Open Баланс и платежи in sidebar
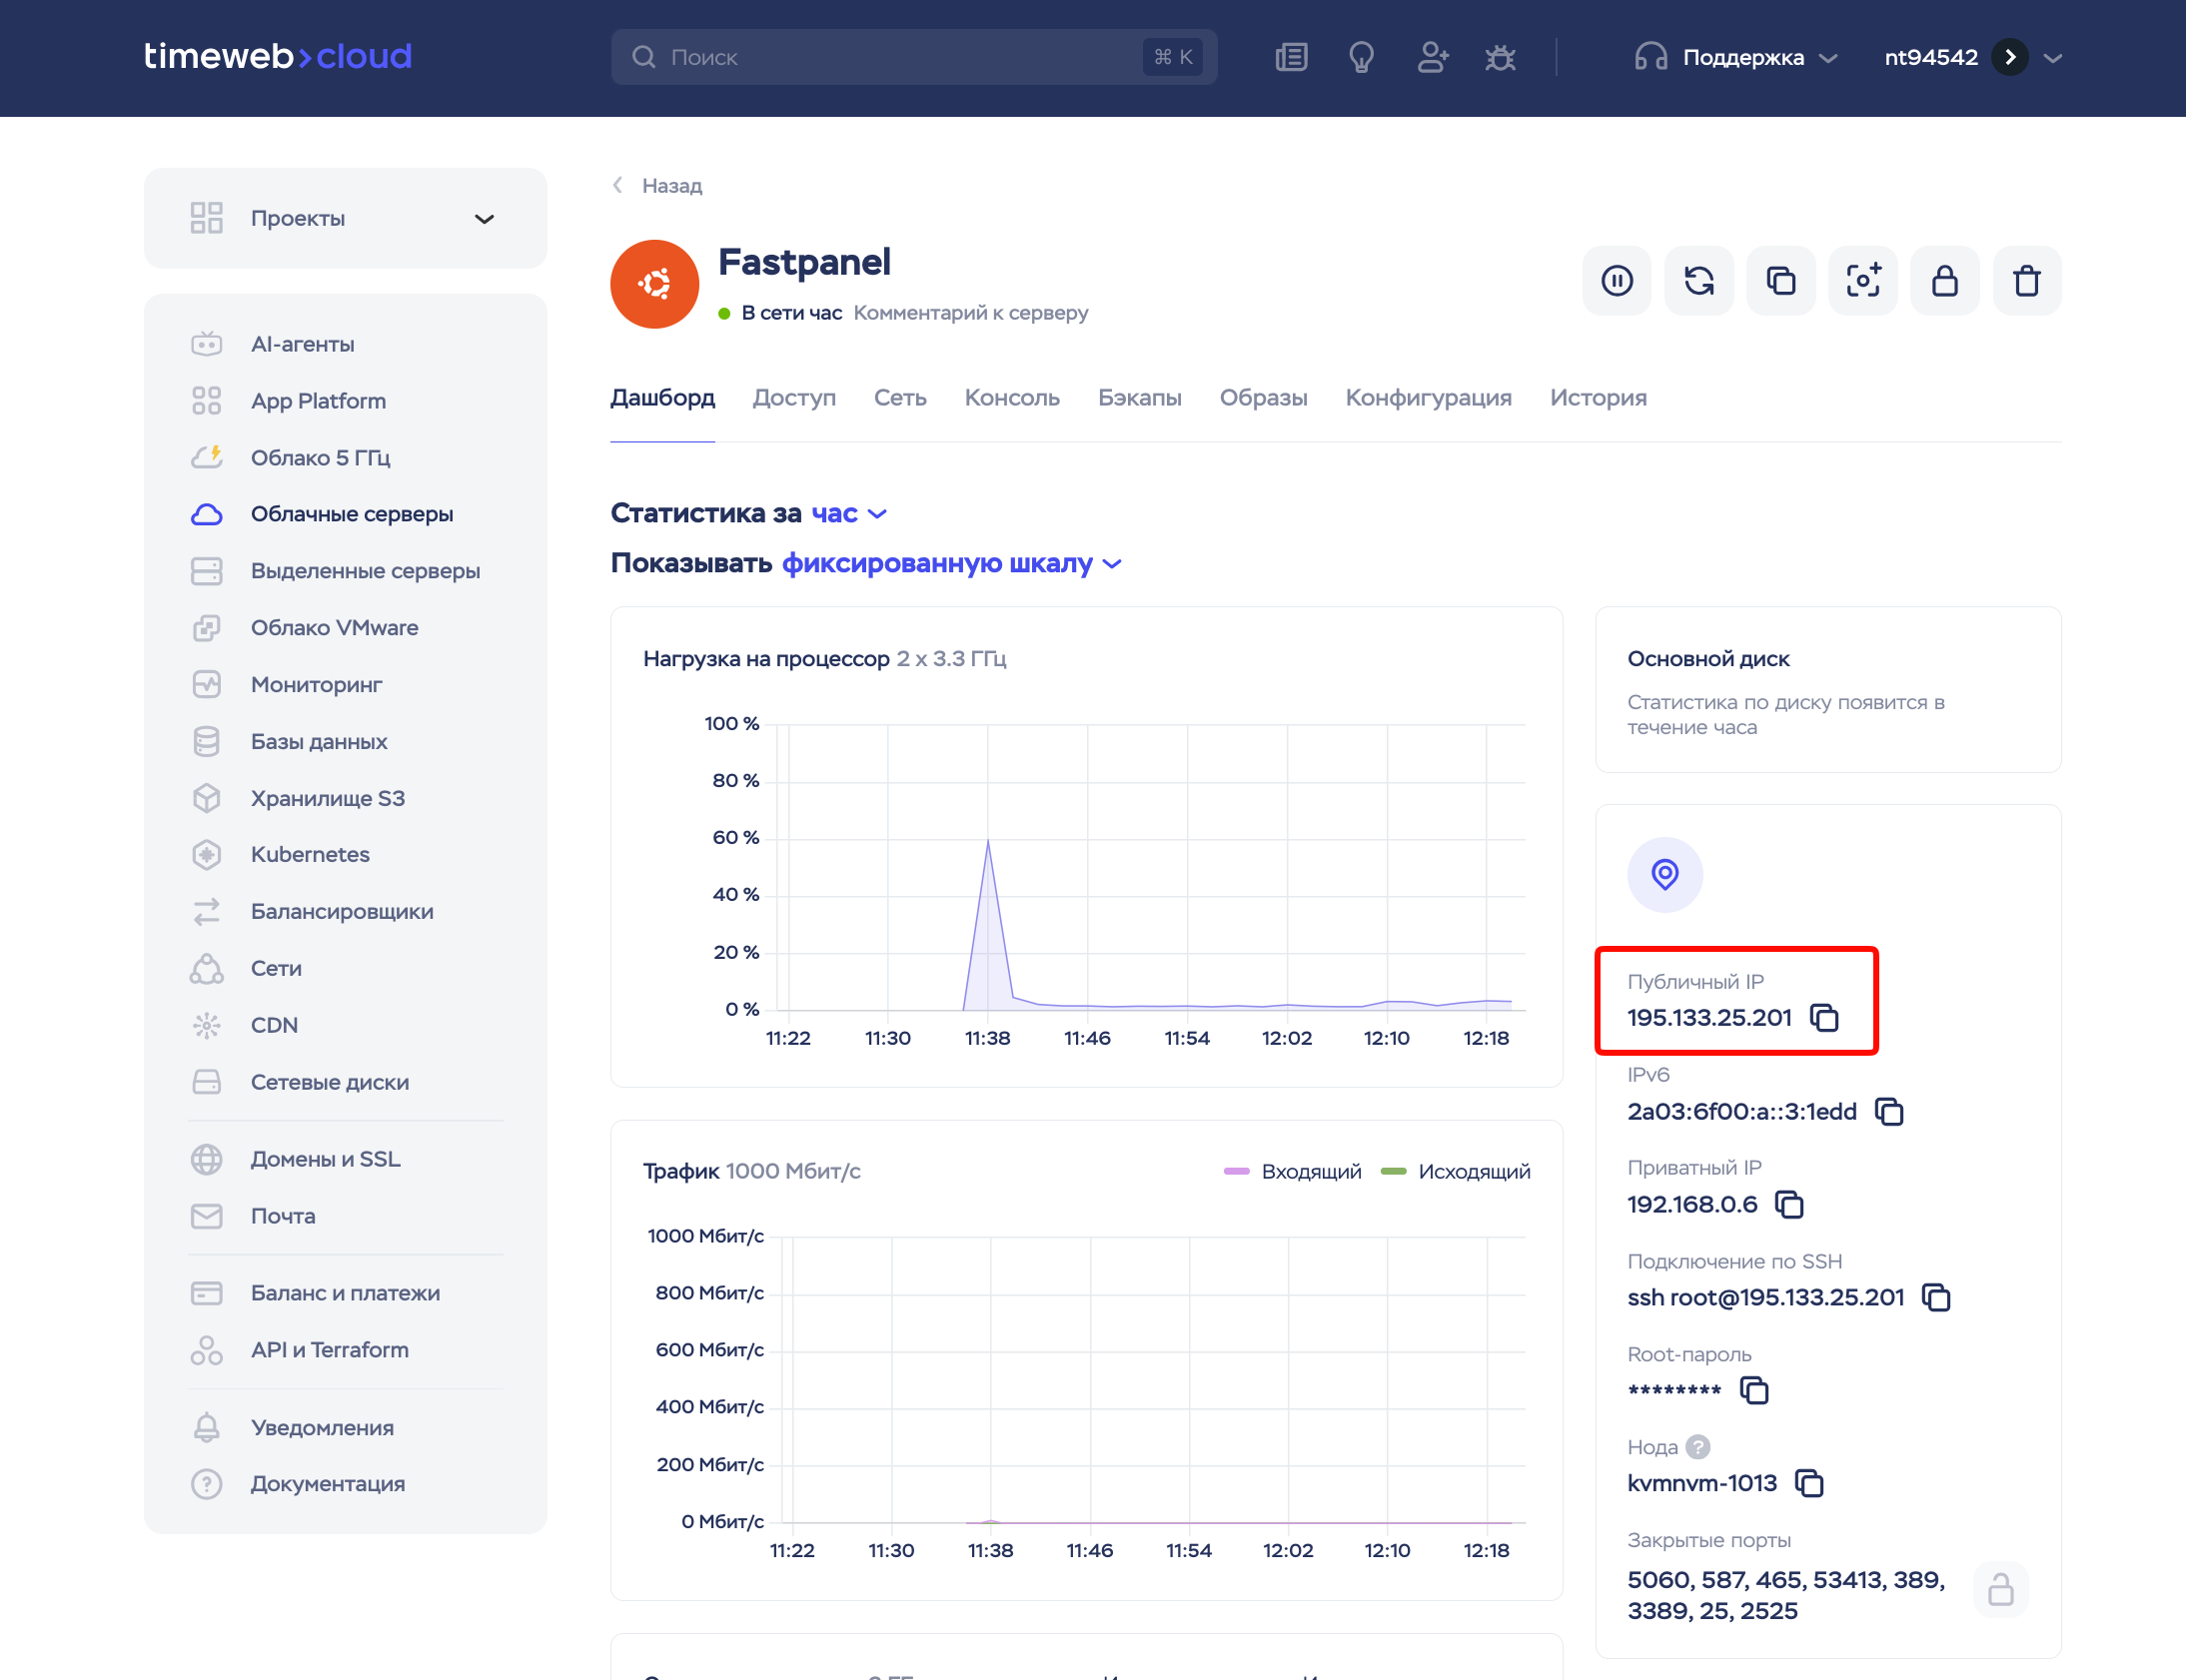 [x=345, y=1293]
